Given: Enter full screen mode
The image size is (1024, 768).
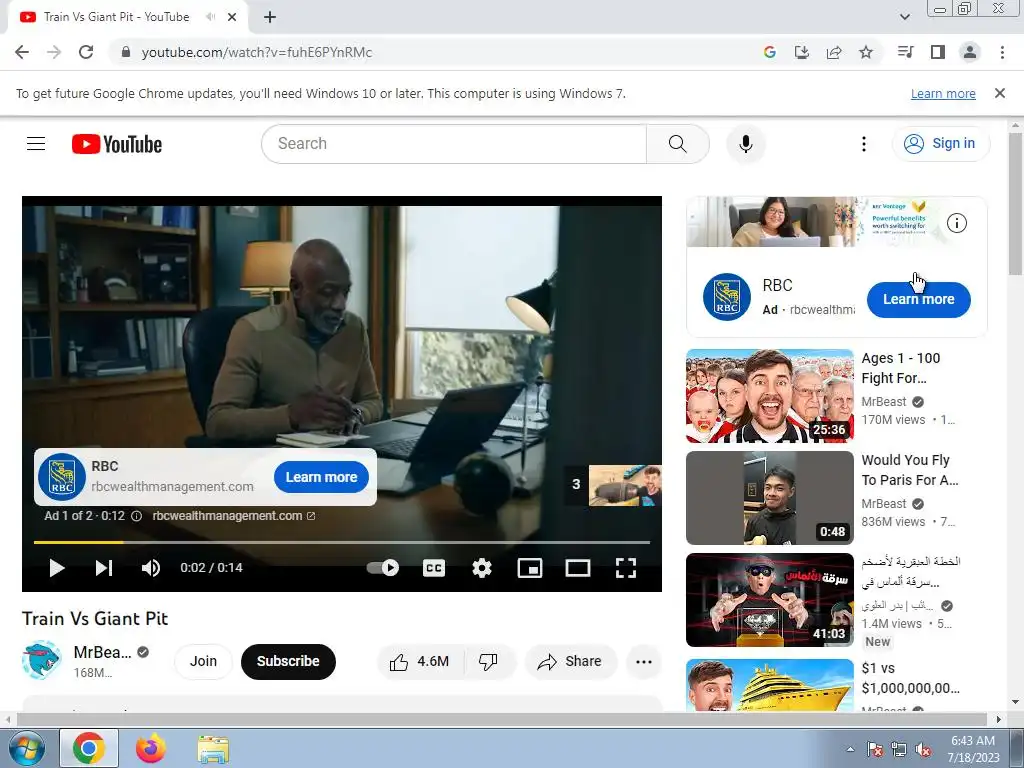Looking at the screenshot, I should pyautogui.click(x=626, y=568).
